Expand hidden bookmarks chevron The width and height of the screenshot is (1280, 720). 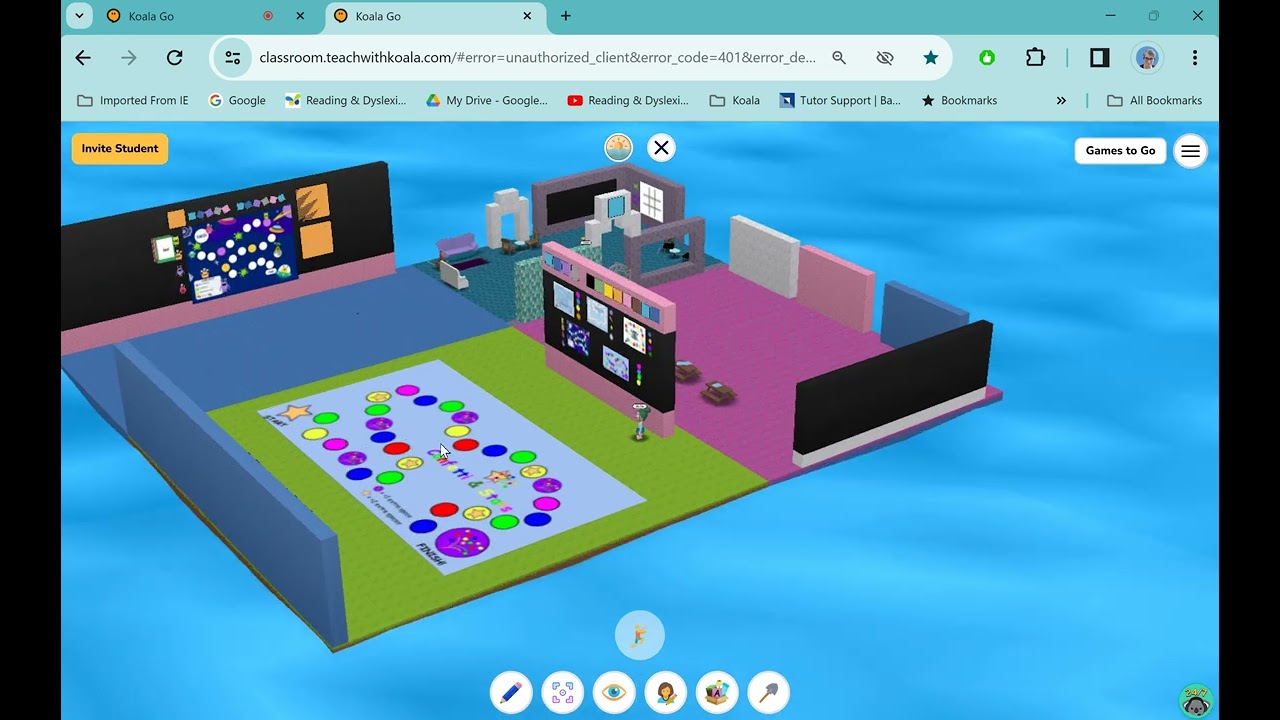pyautogui.click(x=1061, y=100)
